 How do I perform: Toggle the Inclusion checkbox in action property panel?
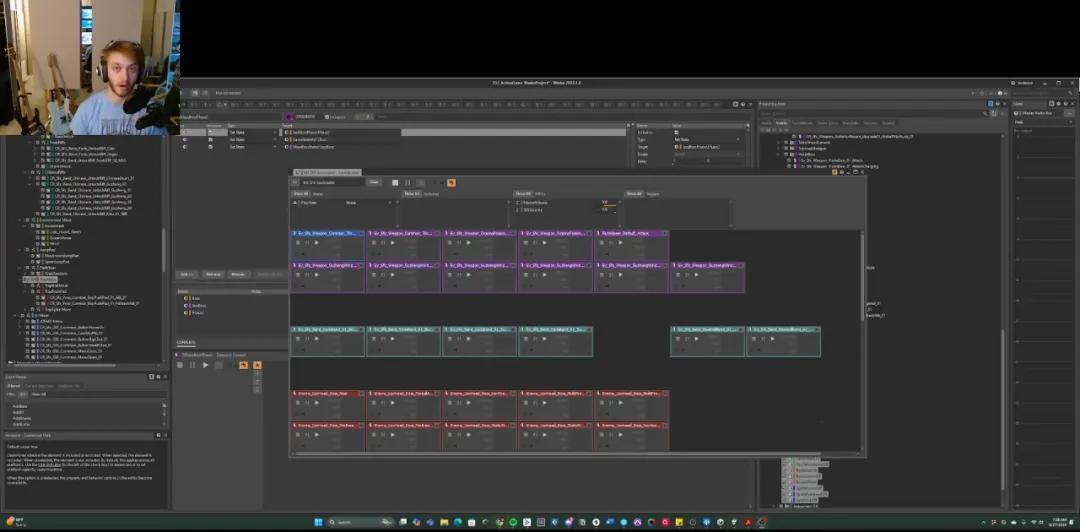pos(676,132)
